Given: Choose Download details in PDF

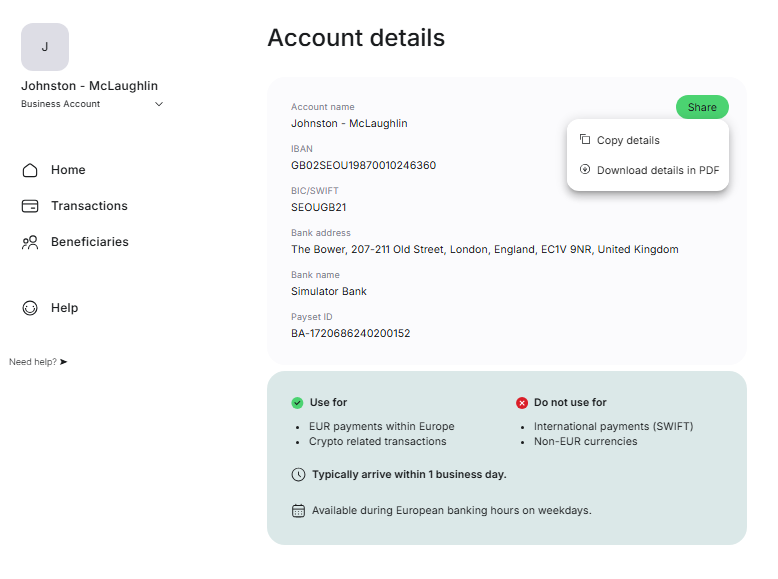Looking at the screenshot, I should tap(657, 170).
